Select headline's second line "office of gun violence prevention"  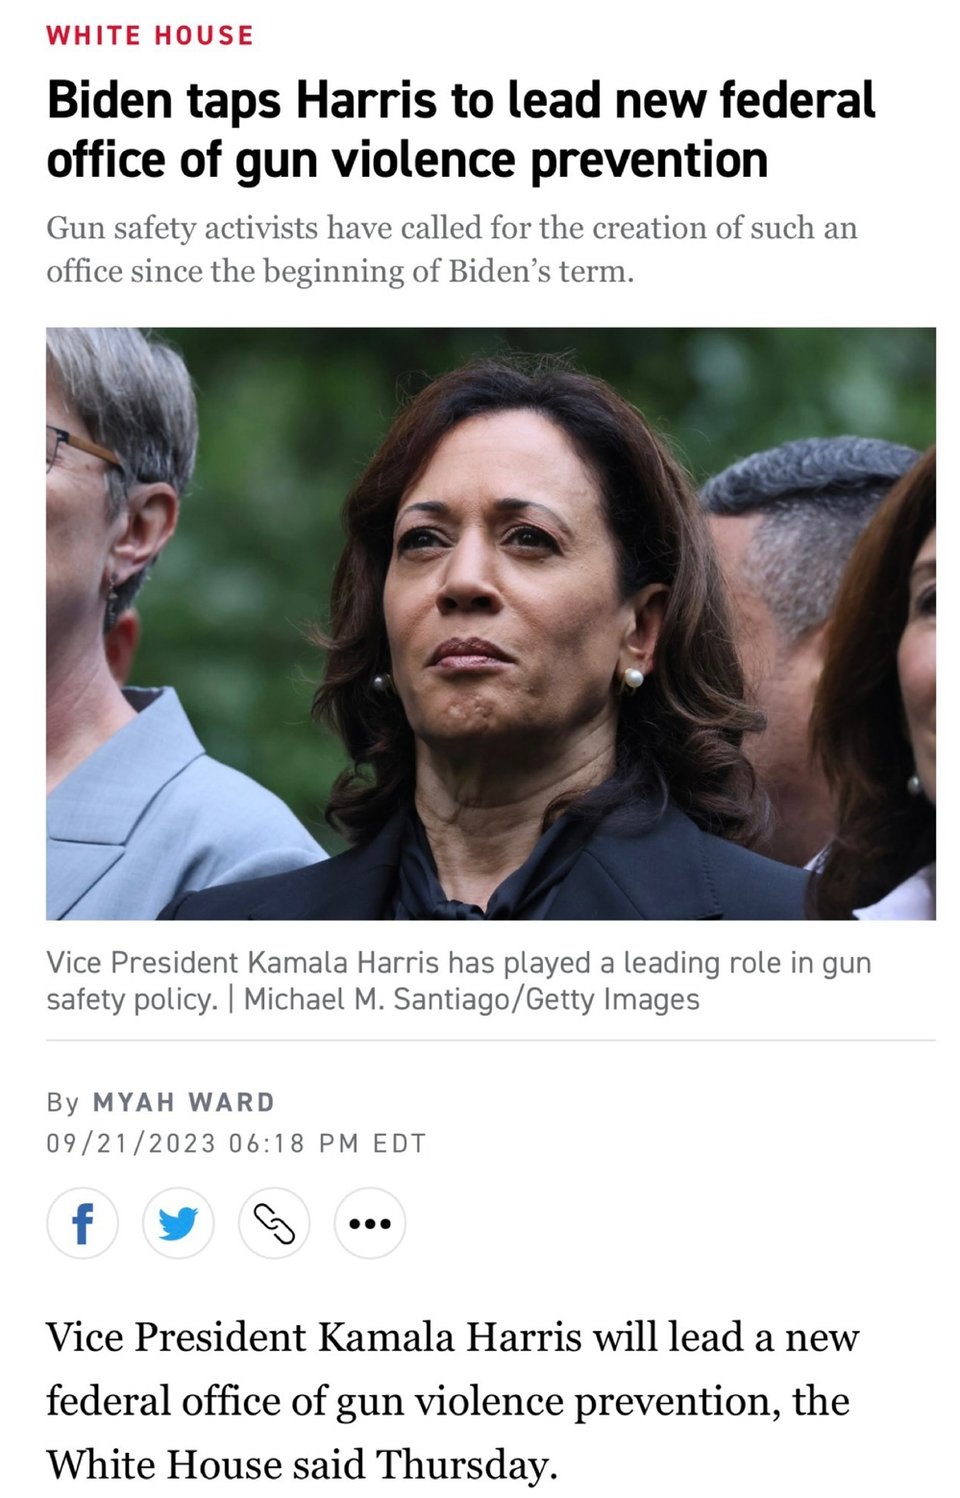pyautogui.click(x=407, y=160)
